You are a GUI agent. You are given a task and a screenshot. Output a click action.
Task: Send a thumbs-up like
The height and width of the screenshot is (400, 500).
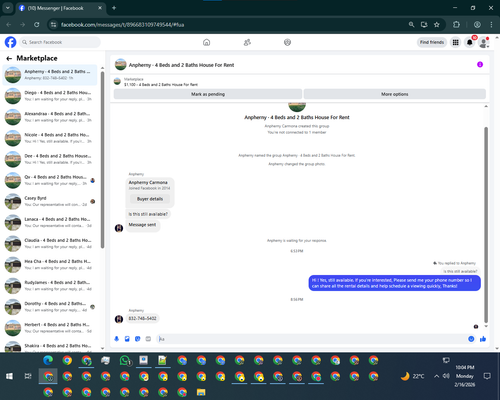(x=483, y=339)
